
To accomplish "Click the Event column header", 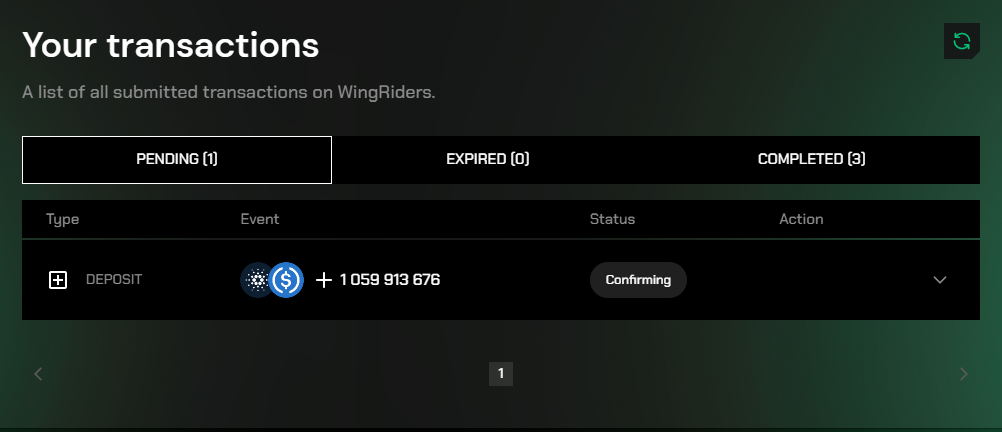I will tap(259, 219).
